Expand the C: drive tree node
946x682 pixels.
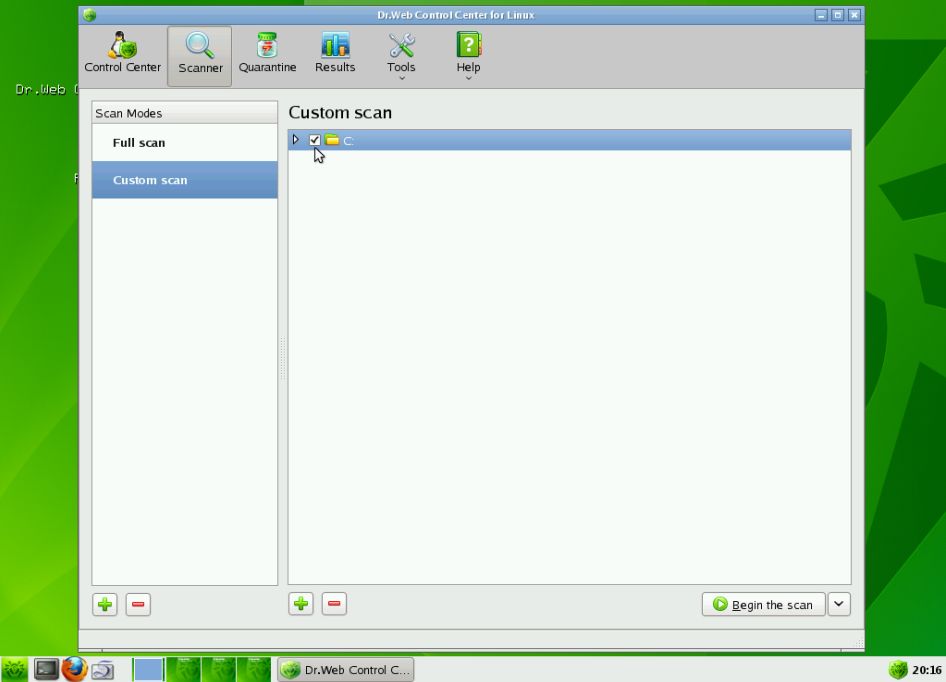296,140
